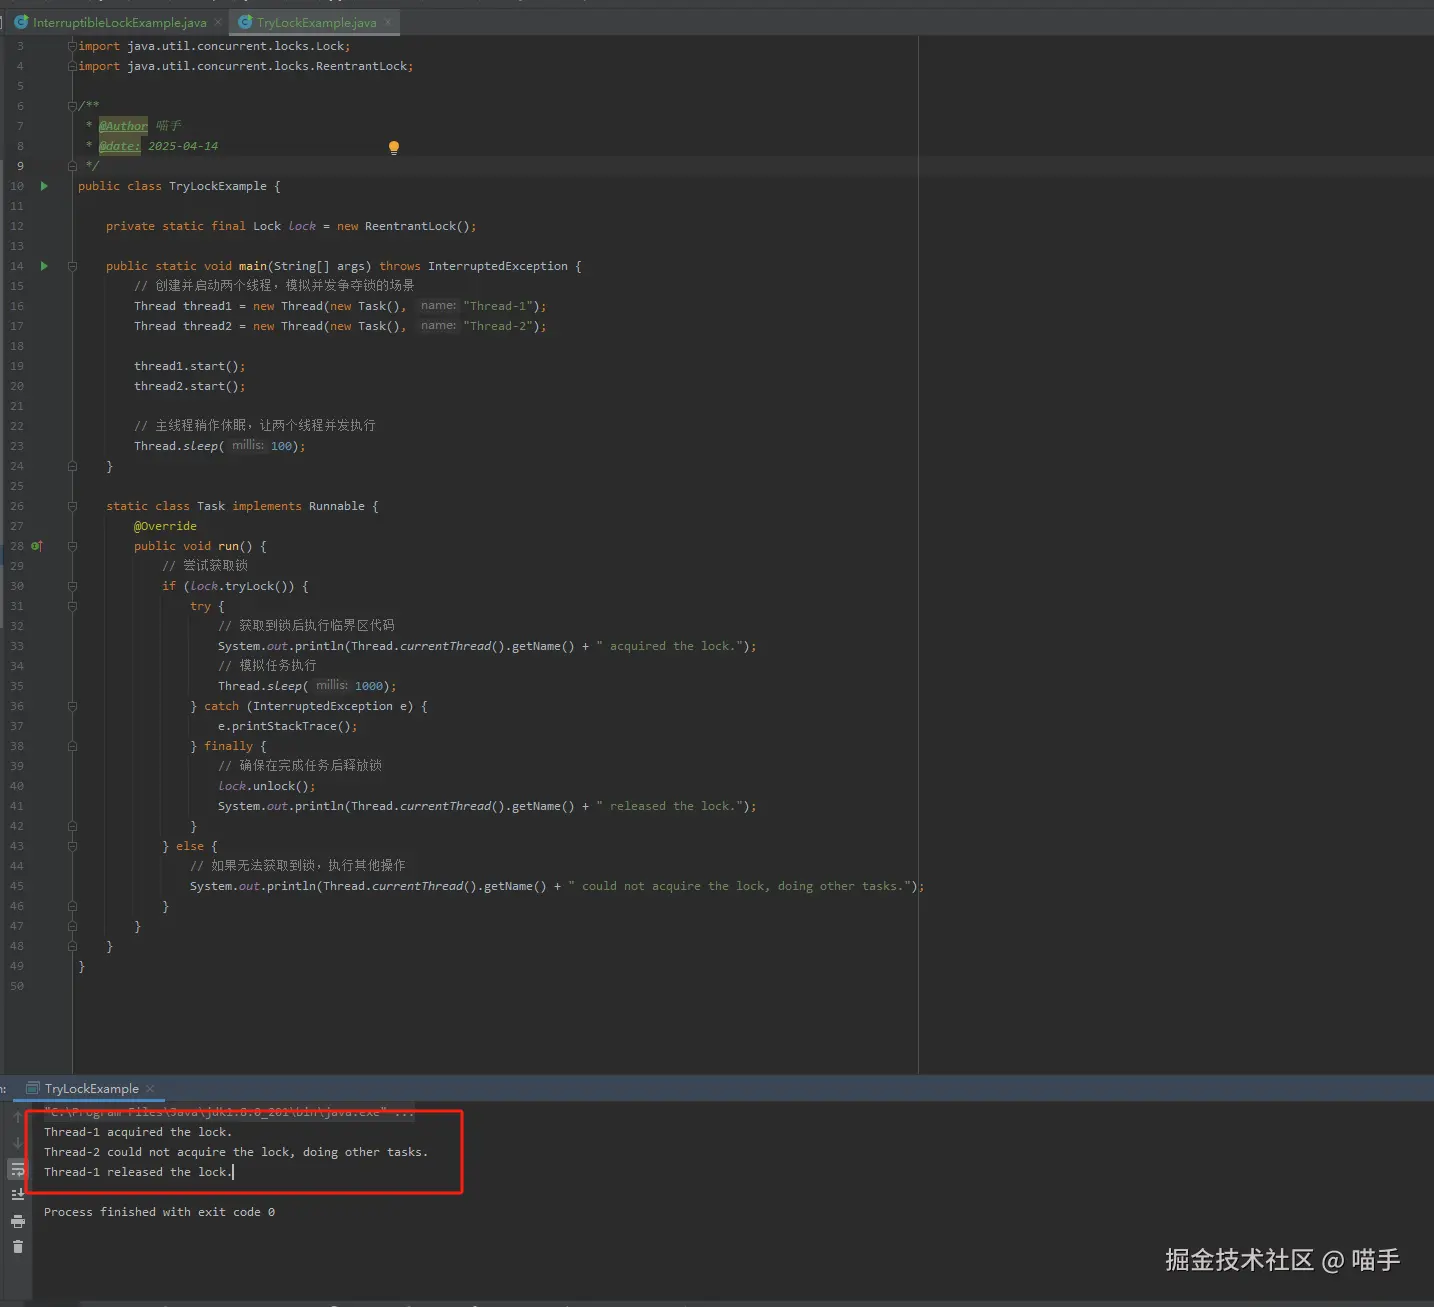Collapse the Task class at line 26

[72, 506]
